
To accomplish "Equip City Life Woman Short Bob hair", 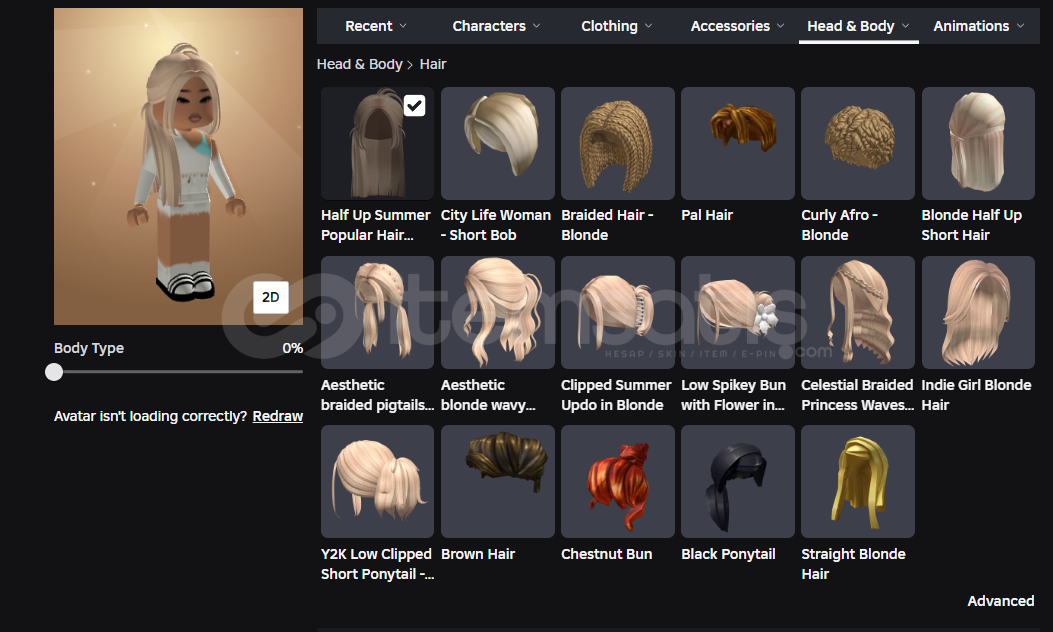I will point(498,143).
